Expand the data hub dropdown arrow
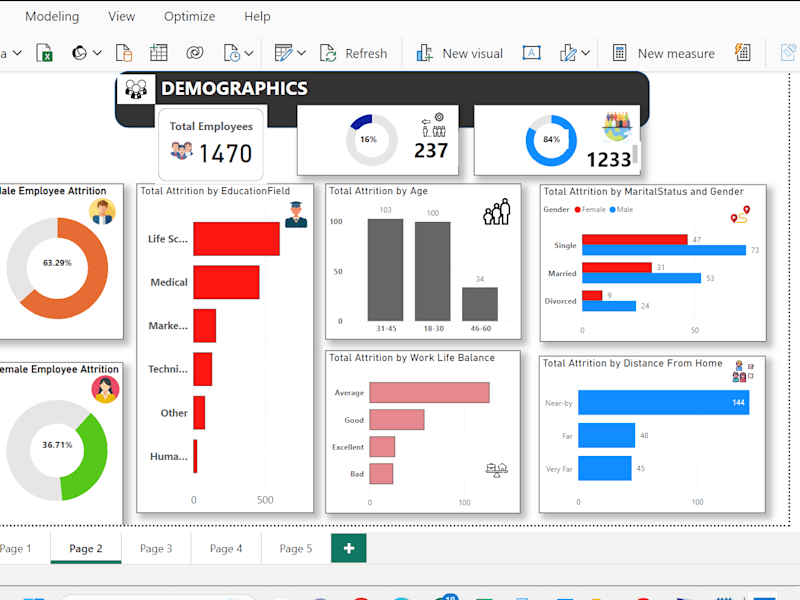Screen dimensions: 800x600 [x=97, y=53]
